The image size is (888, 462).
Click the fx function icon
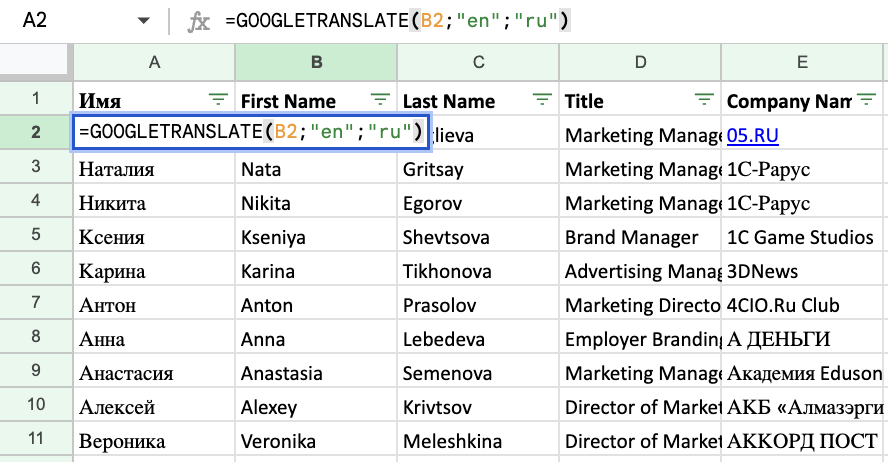tap(200, 21)
